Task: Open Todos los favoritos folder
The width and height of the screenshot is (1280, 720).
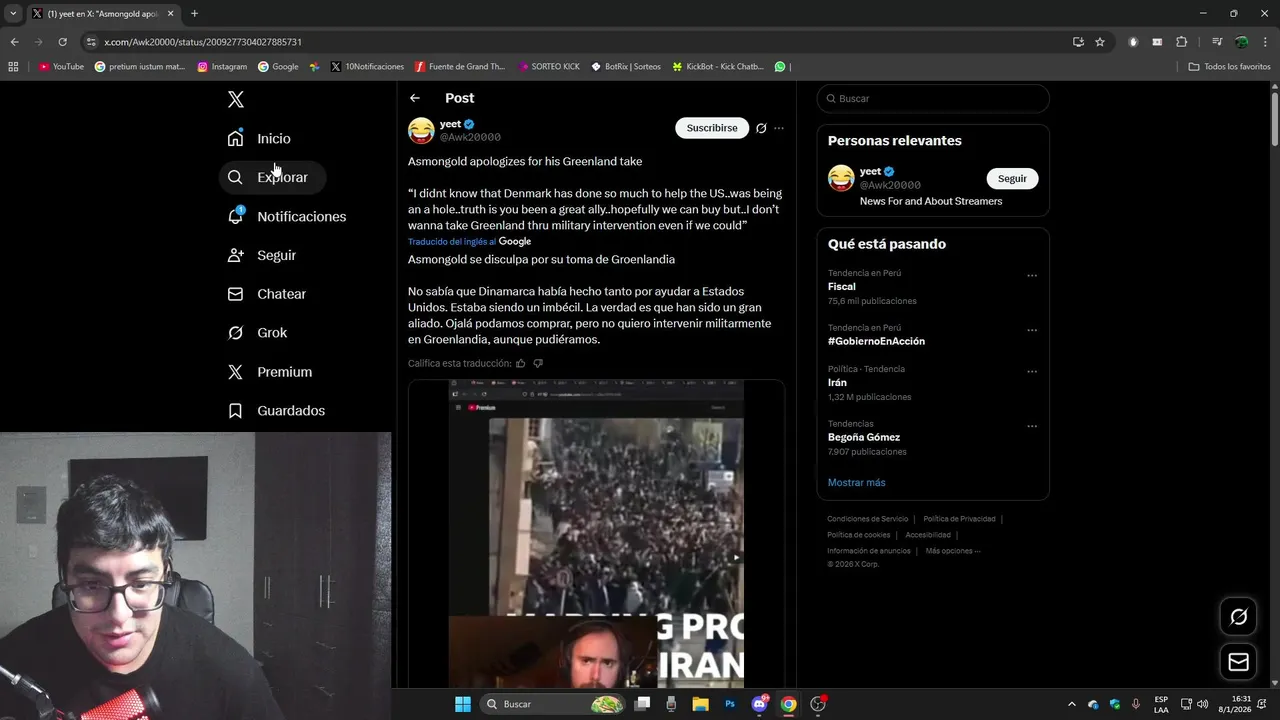Action: pyautogui.click(x=1229, y=67)
